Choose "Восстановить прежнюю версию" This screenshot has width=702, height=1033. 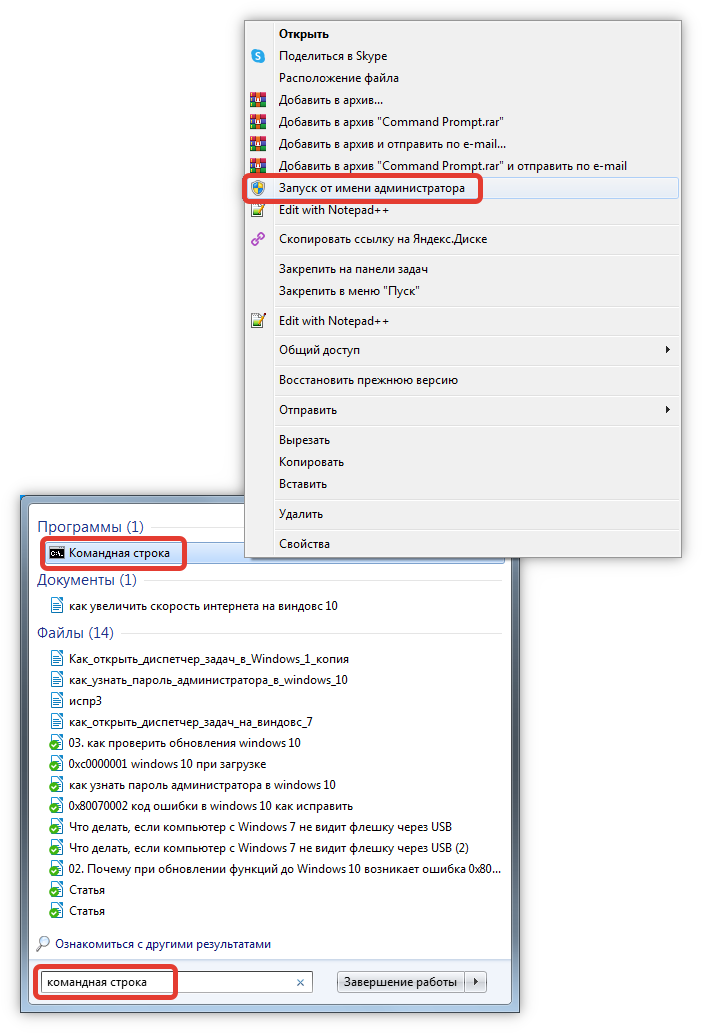click(368, 380)
